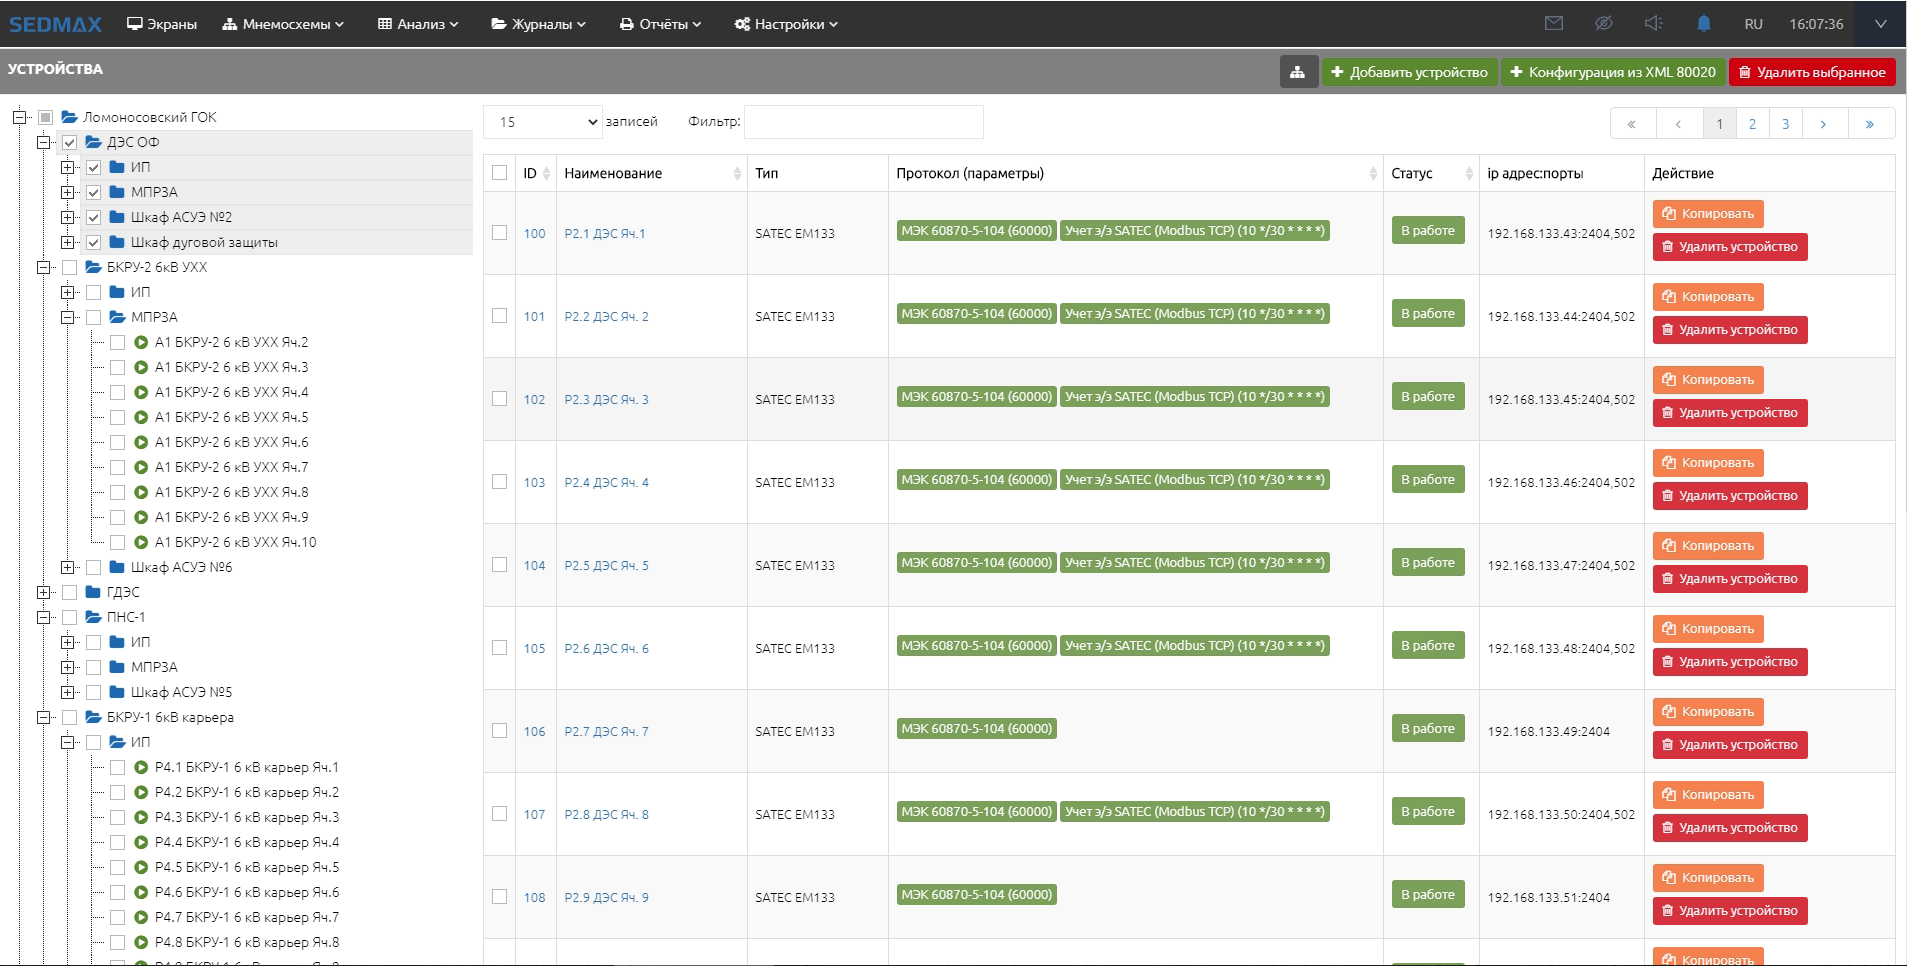Open the Настройки menu

point(786,24)
